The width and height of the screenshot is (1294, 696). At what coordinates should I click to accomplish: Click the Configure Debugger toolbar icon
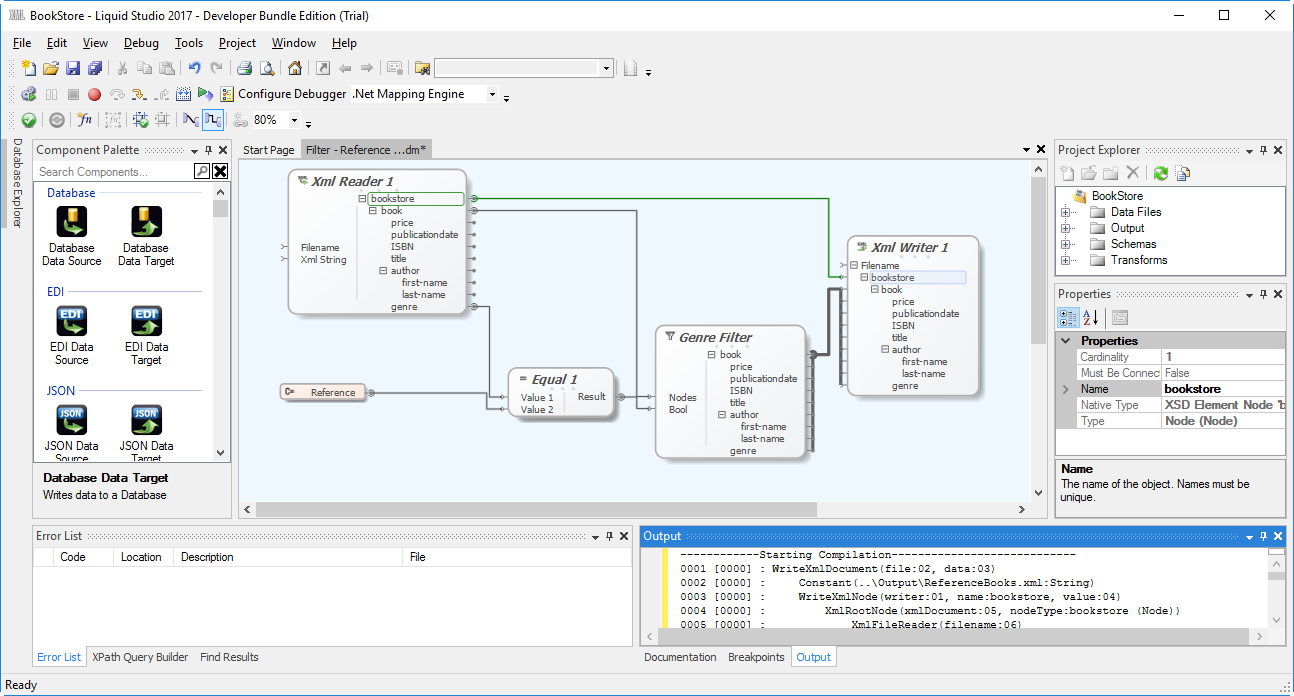[227, 93]
